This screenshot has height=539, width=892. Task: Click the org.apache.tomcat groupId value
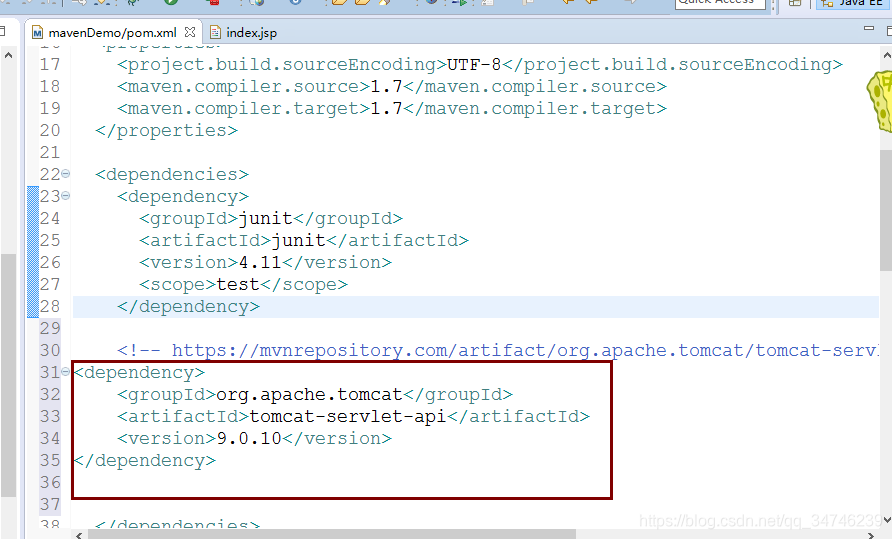[x=309, y=394]
